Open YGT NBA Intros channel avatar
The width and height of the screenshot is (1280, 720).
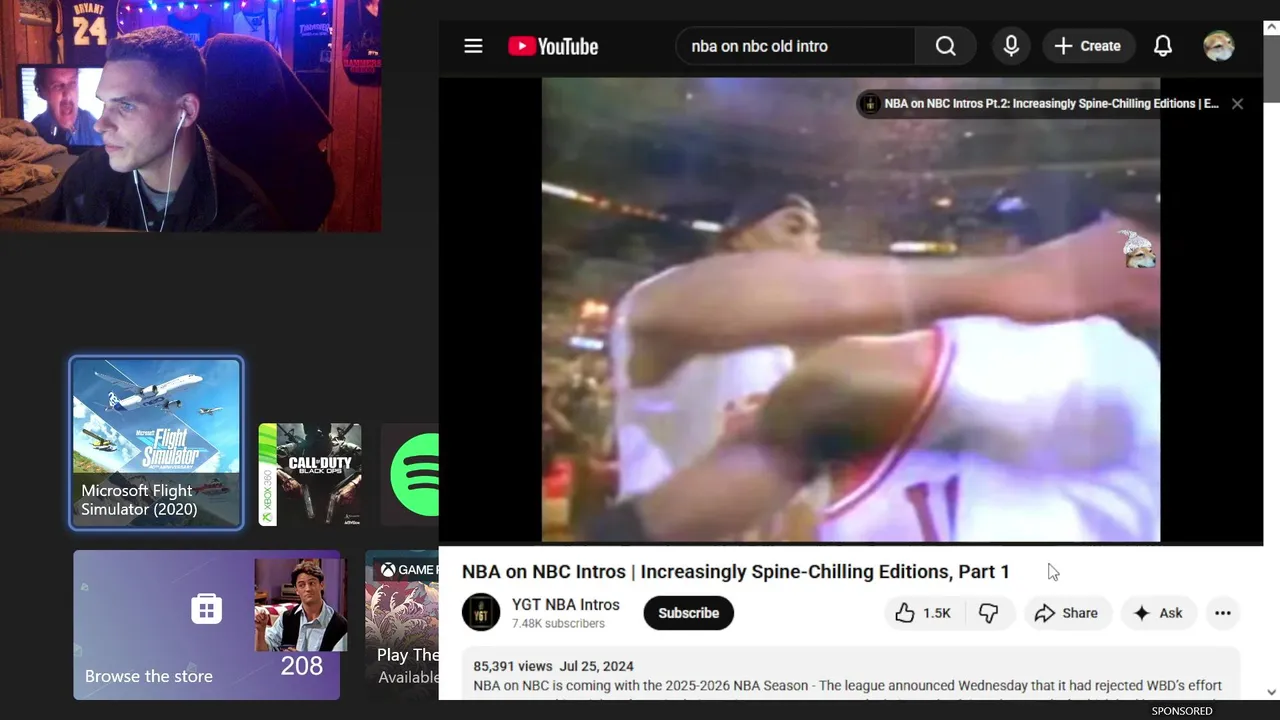[x=481, y=613]
